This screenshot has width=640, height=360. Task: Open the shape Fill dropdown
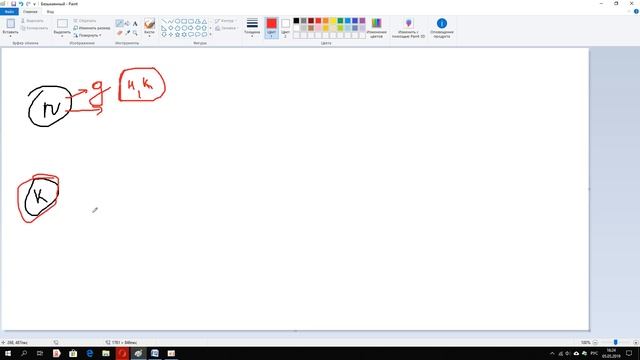pyautogui.click(x=226, y=28)
